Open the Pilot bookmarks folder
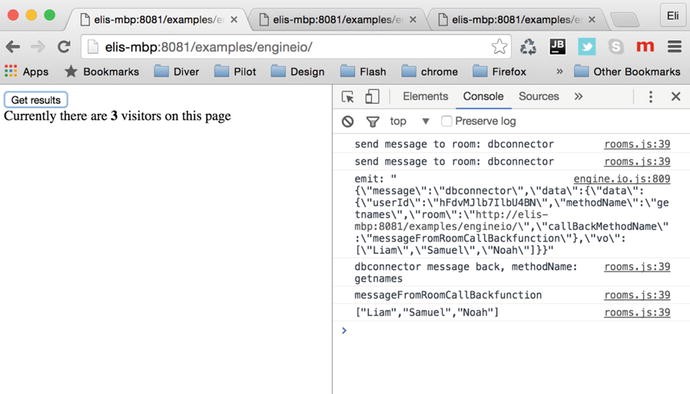The height and width of the screenshot is (394, 690). [x=235, y=71]
